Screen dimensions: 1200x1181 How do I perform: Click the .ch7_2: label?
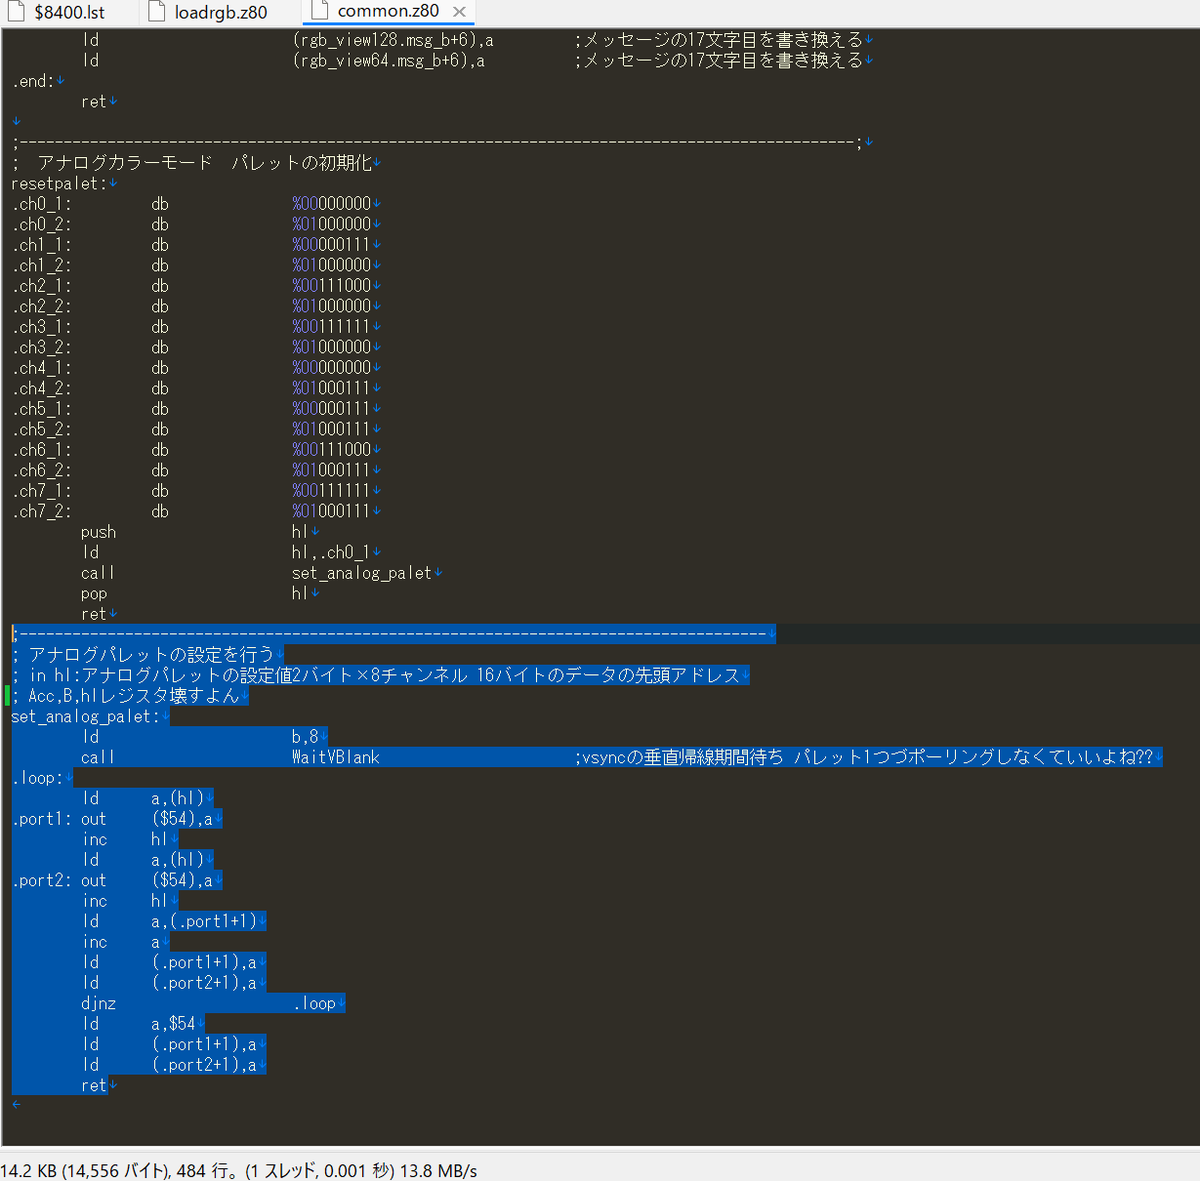42,511
